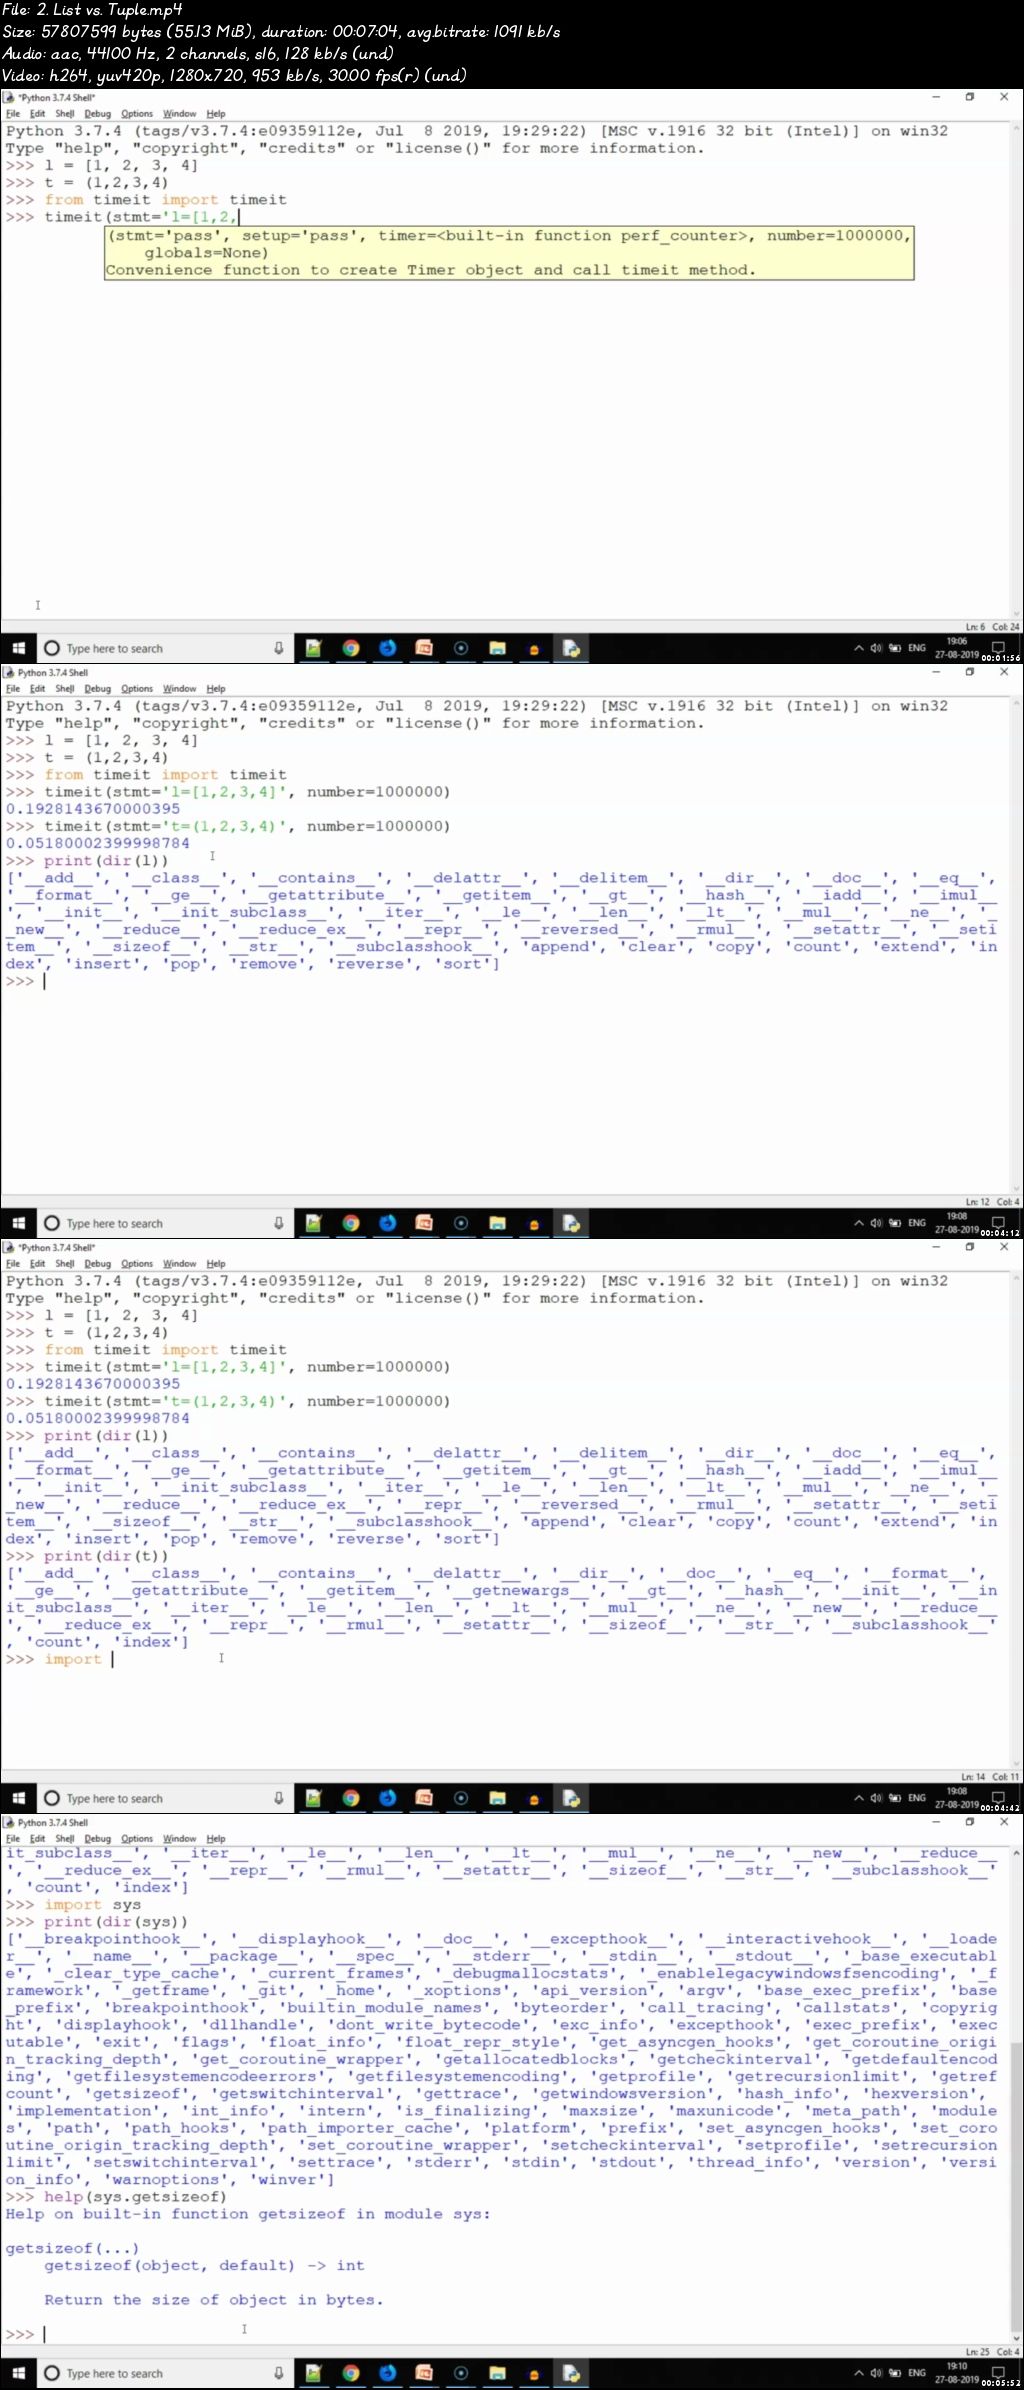
Task: Click the volume tray icon in the 00:05:52 frame
Action: click(x=876, y=2373)
